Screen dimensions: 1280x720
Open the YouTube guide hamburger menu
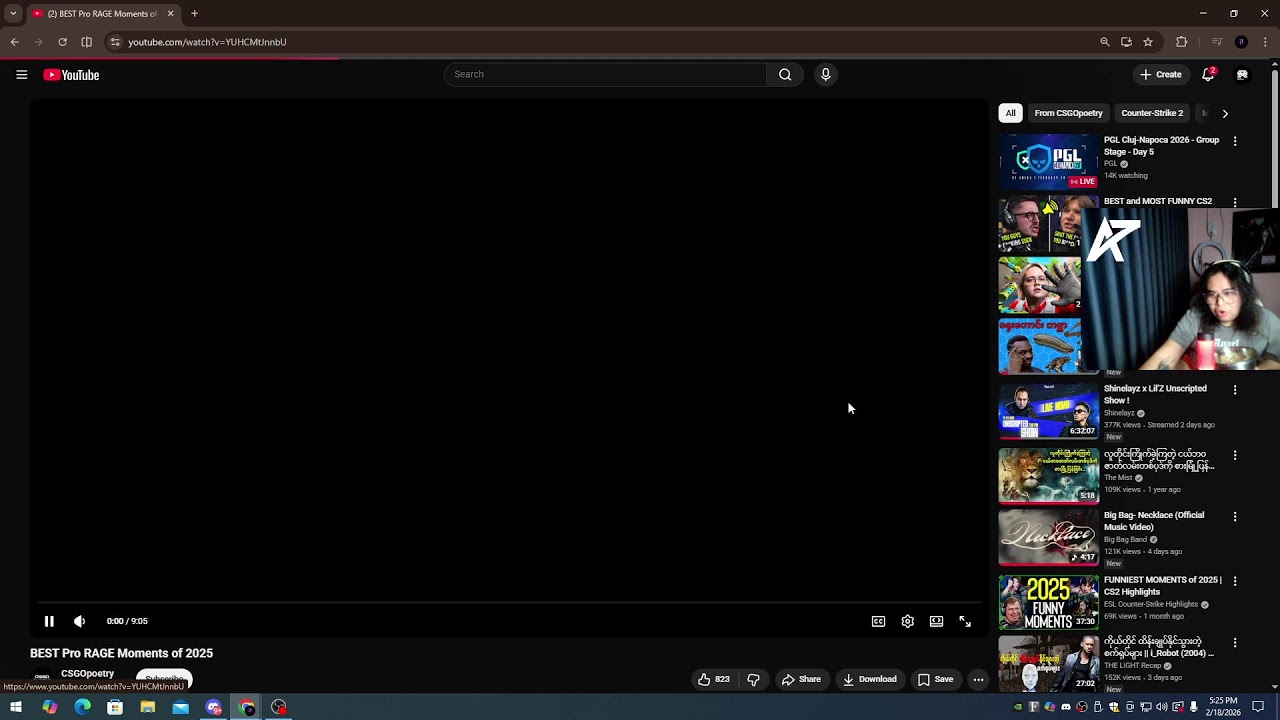21,75
